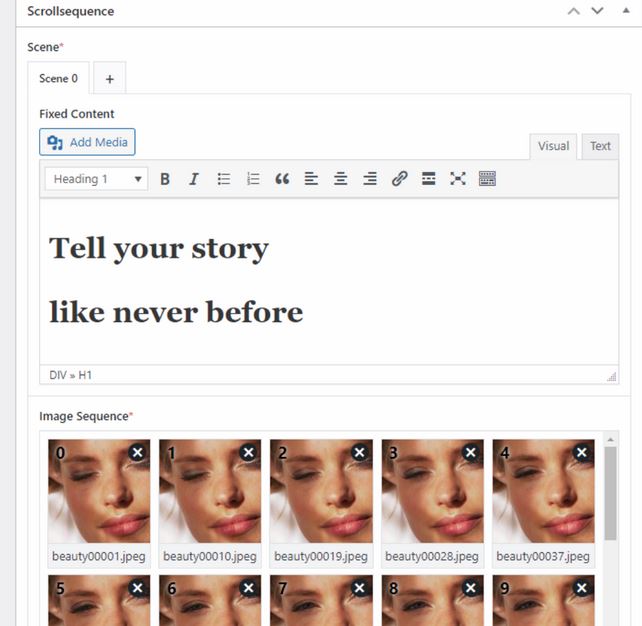Select thumbnail beauty00037.jpeg
This screenshot has height=626, width=642.
point(543,491)
